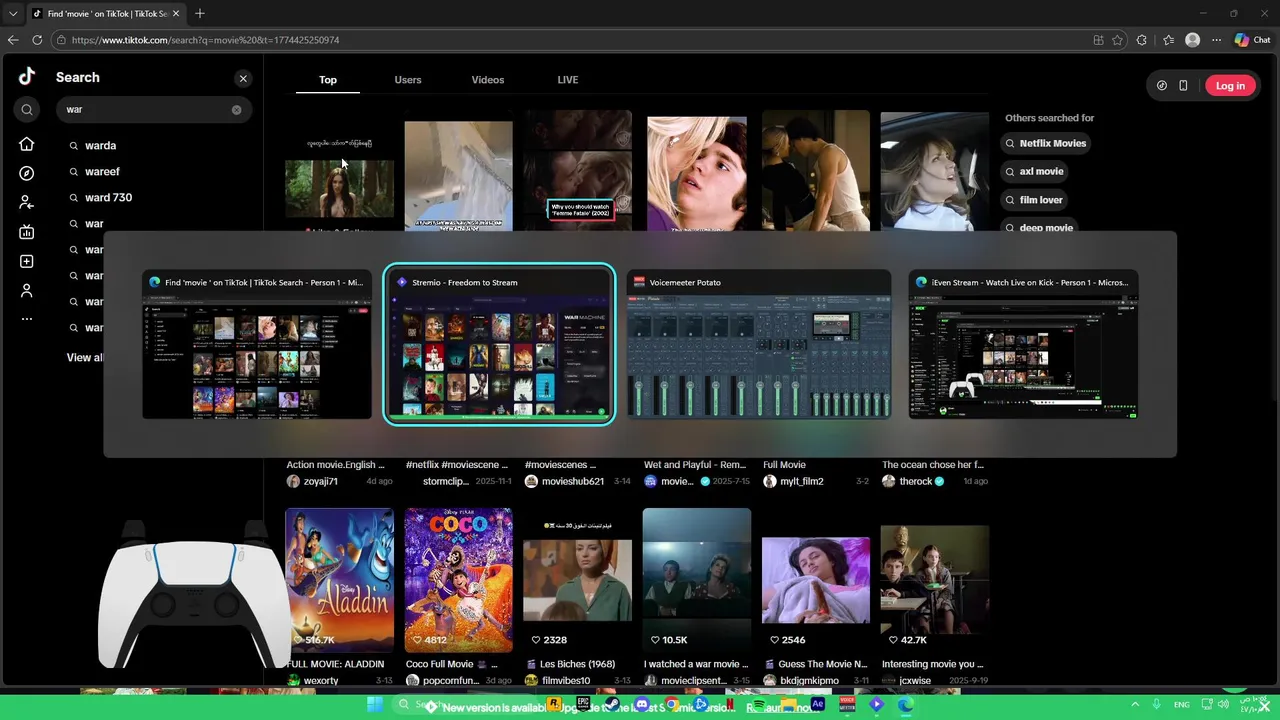Open the Profile icon in the sidebar
1280x720 pixels.
click(x=27, y=290)
